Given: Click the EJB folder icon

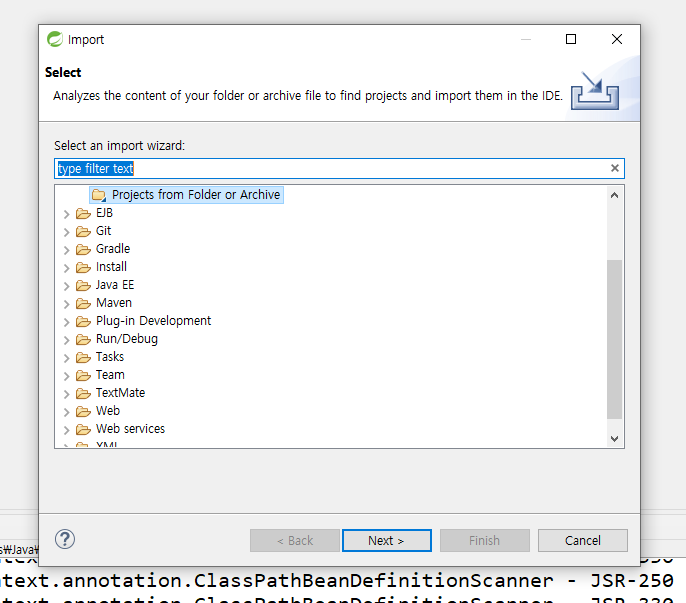Looking at the screenshot, I should click(83, 214).
